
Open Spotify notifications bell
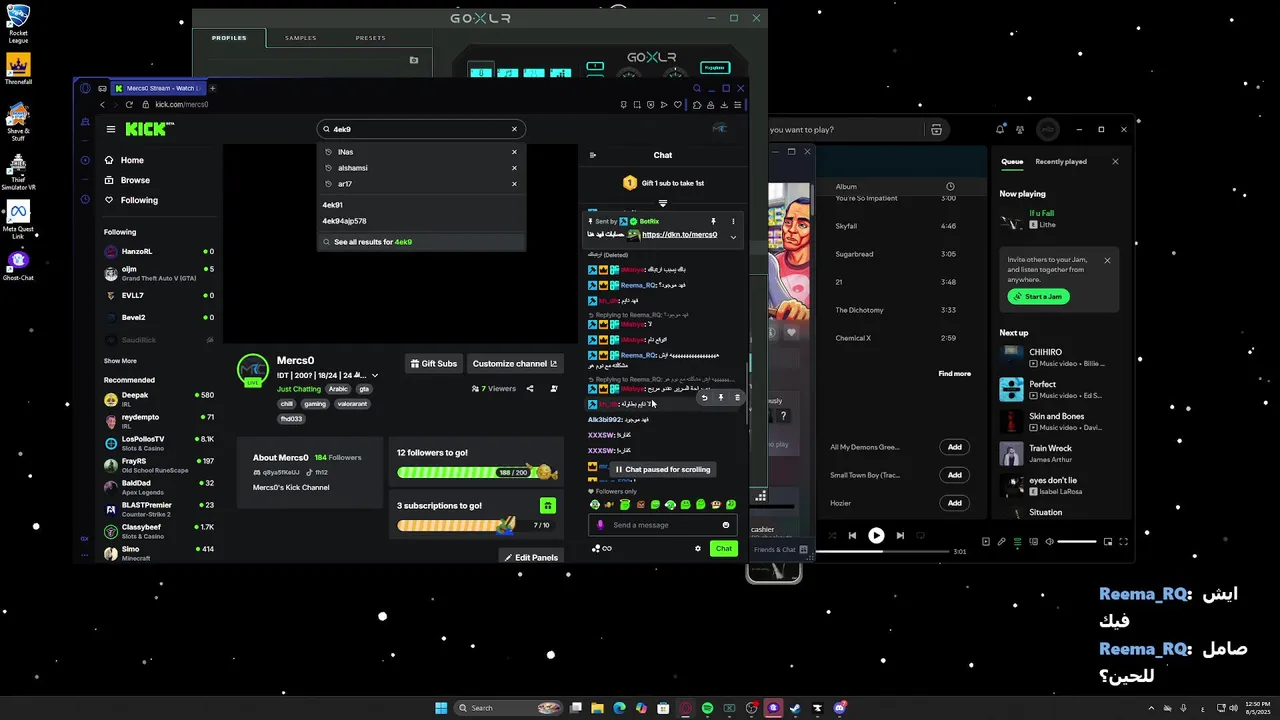point(1000,129)
